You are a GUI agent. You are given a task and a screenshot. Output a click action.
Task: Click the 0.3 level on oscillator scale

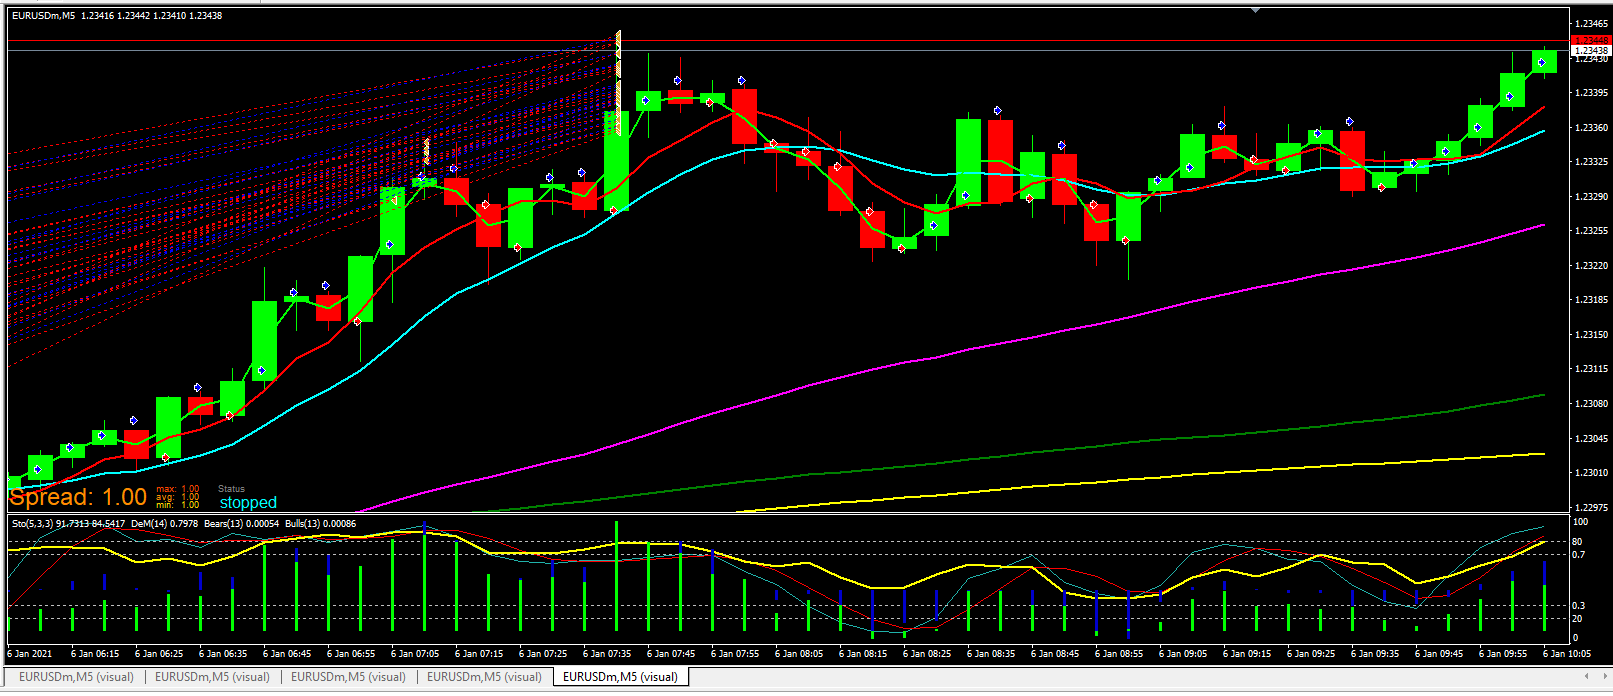click(1578, 606)
